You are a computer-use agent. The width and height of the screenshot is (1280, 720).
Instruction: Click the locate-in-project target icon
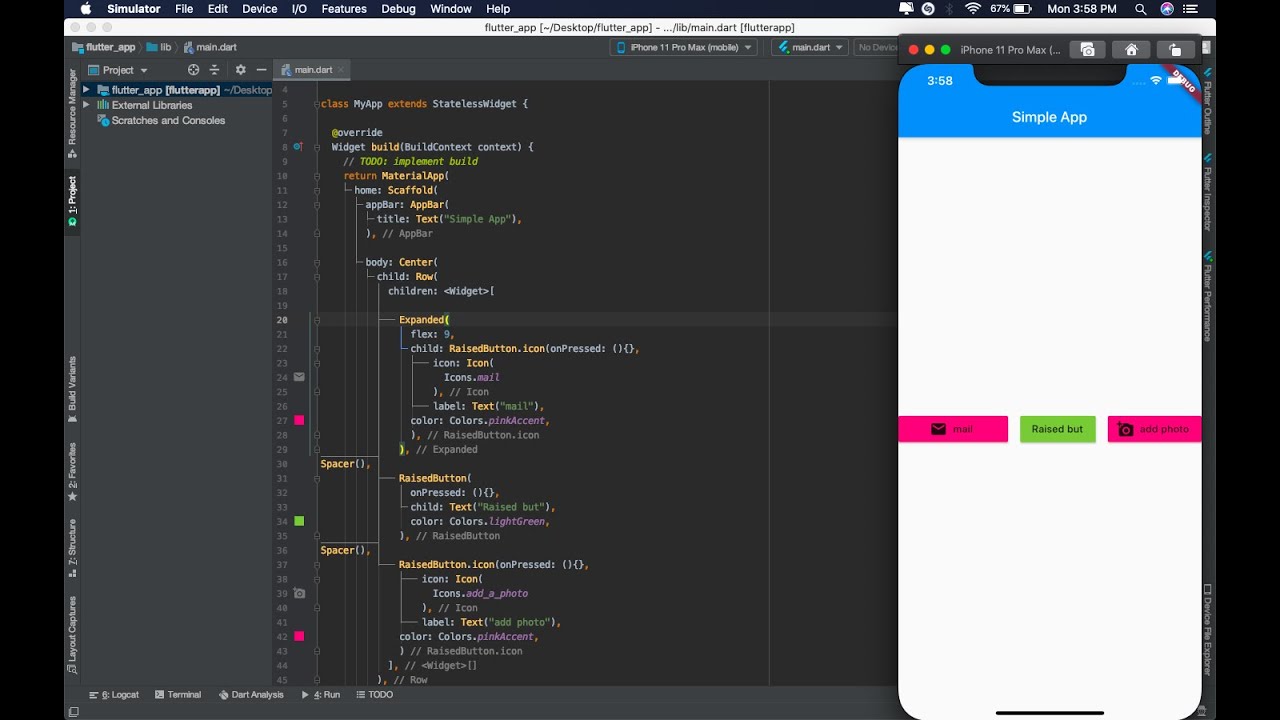click(193, 70)
